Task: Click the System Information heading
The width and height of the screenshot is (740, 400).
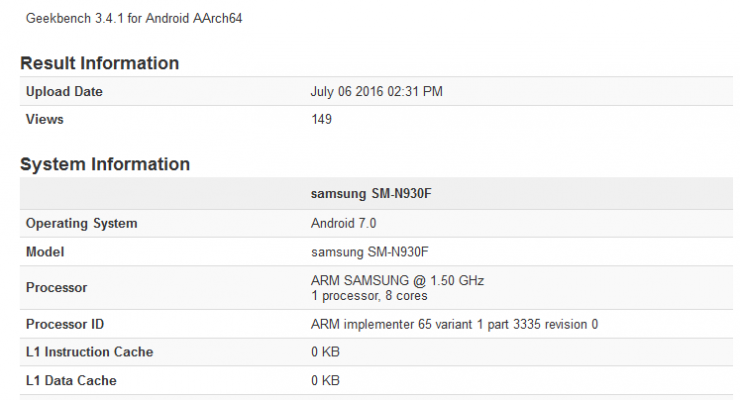Action: point(105,164)
